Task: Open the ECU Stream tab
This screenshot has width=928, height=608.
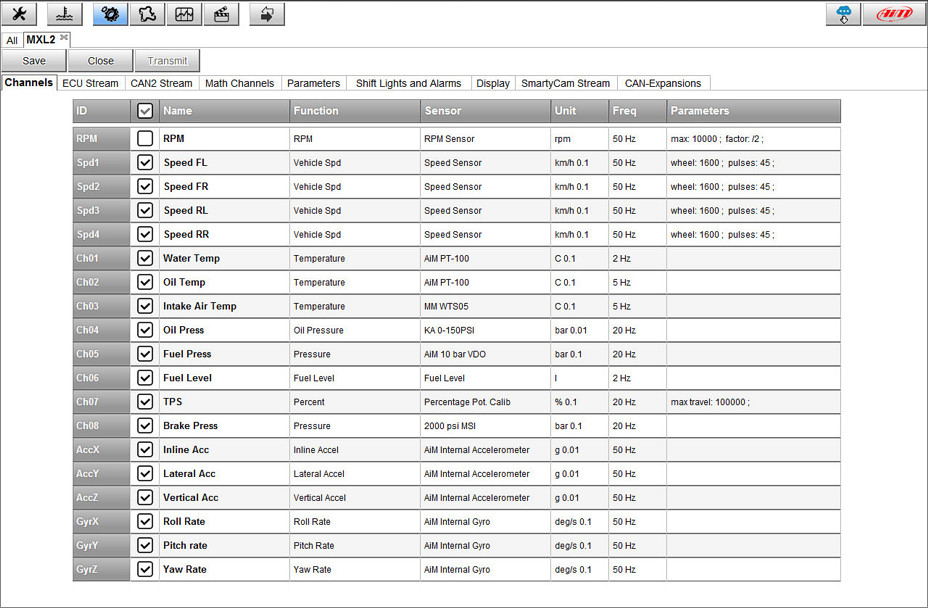Action: [90, 83]
